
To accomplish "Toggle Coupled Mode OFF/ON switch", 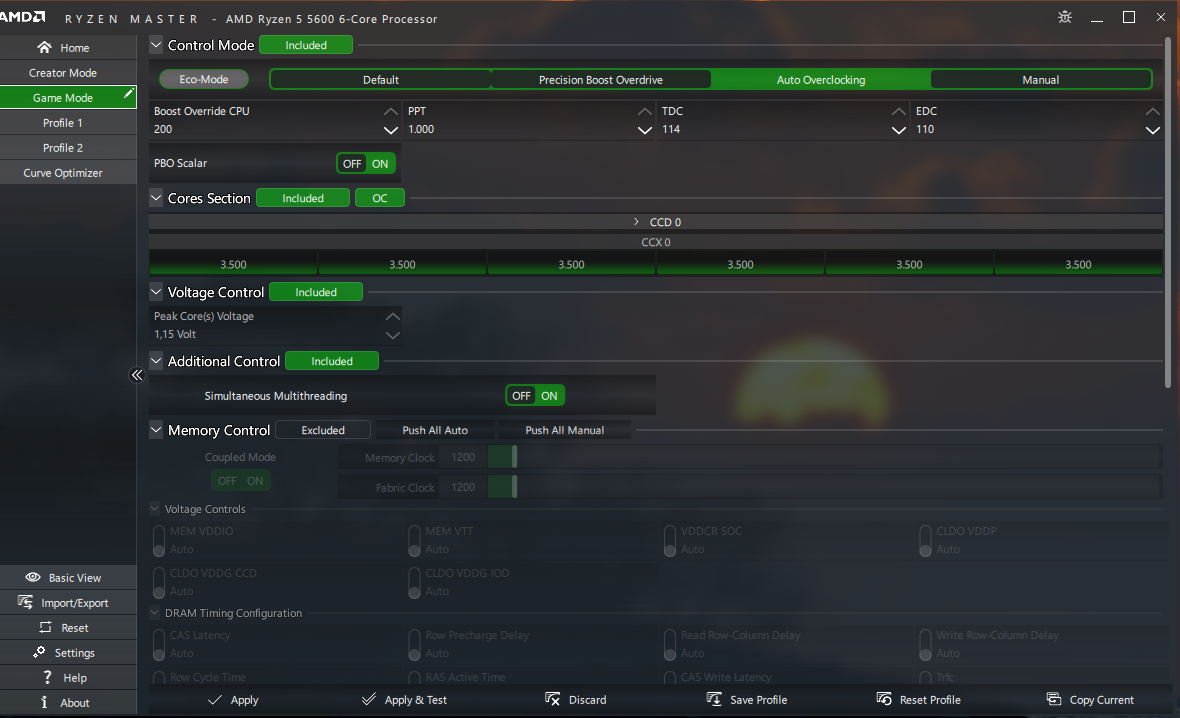I will 241,481.
